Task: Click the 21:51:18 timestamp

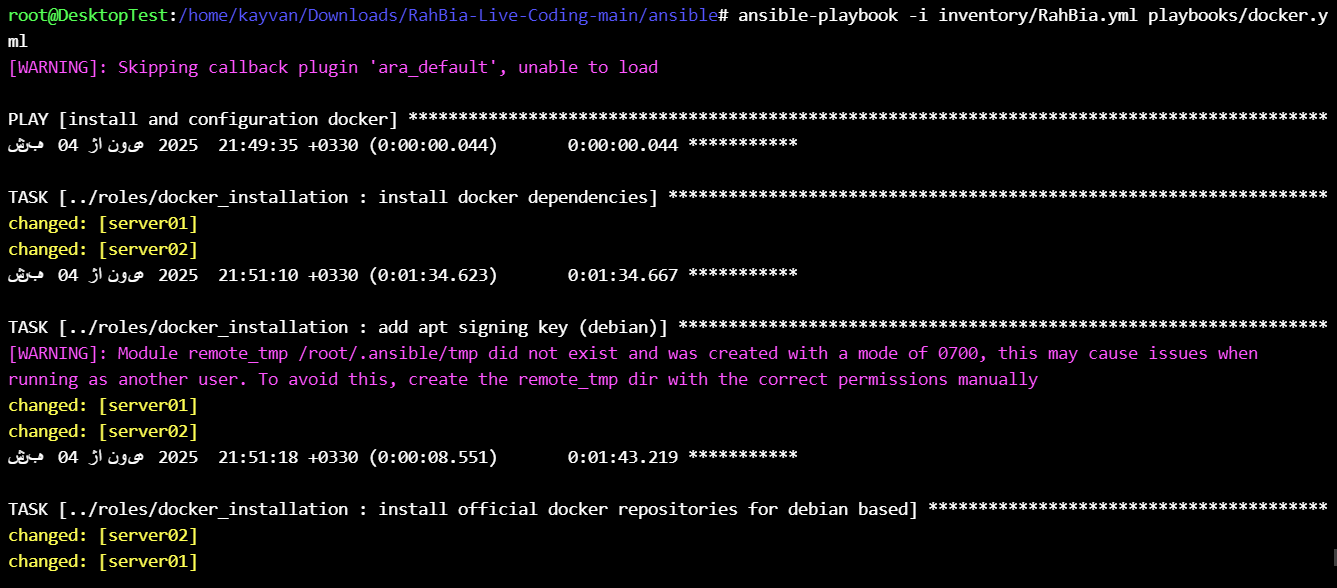Action: point(258,457)
